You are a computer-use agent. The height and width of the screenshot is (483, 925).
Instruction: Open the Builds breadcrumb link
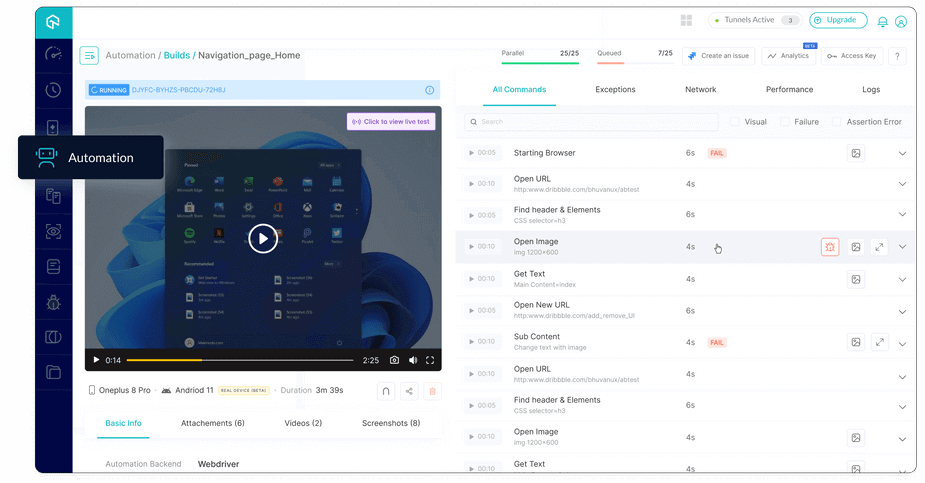(176, 55)
